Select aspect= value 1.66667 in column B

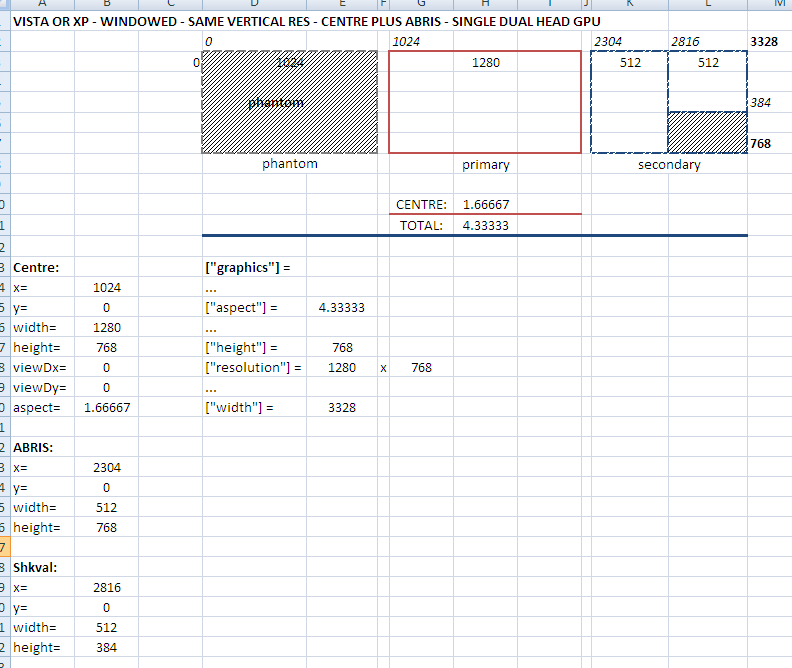click(x=107, y=407)
